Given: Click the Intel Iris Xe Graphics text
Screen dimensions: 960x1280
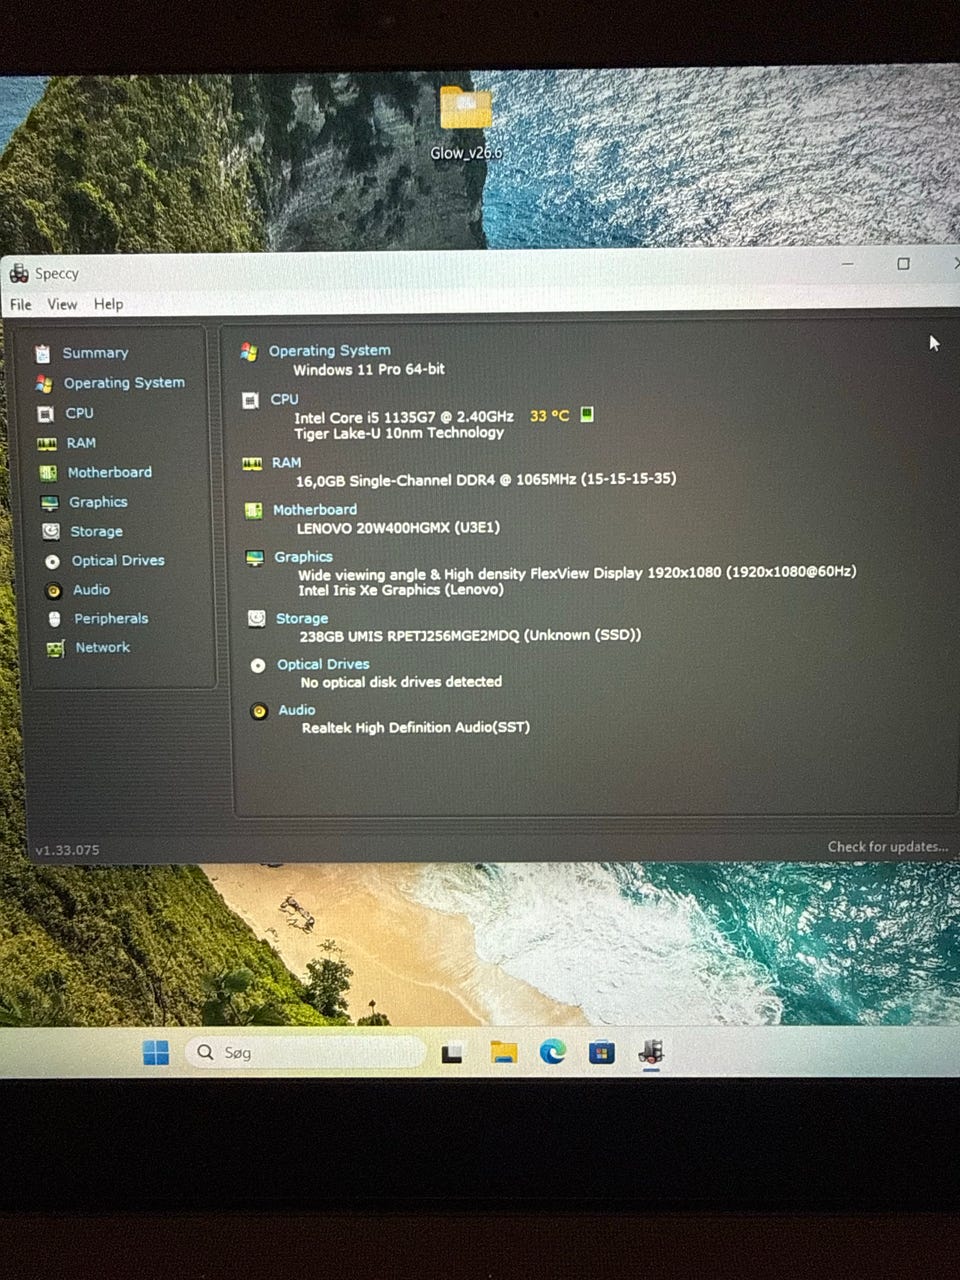Looking at the screenshot, I should [x=401, y=590].
